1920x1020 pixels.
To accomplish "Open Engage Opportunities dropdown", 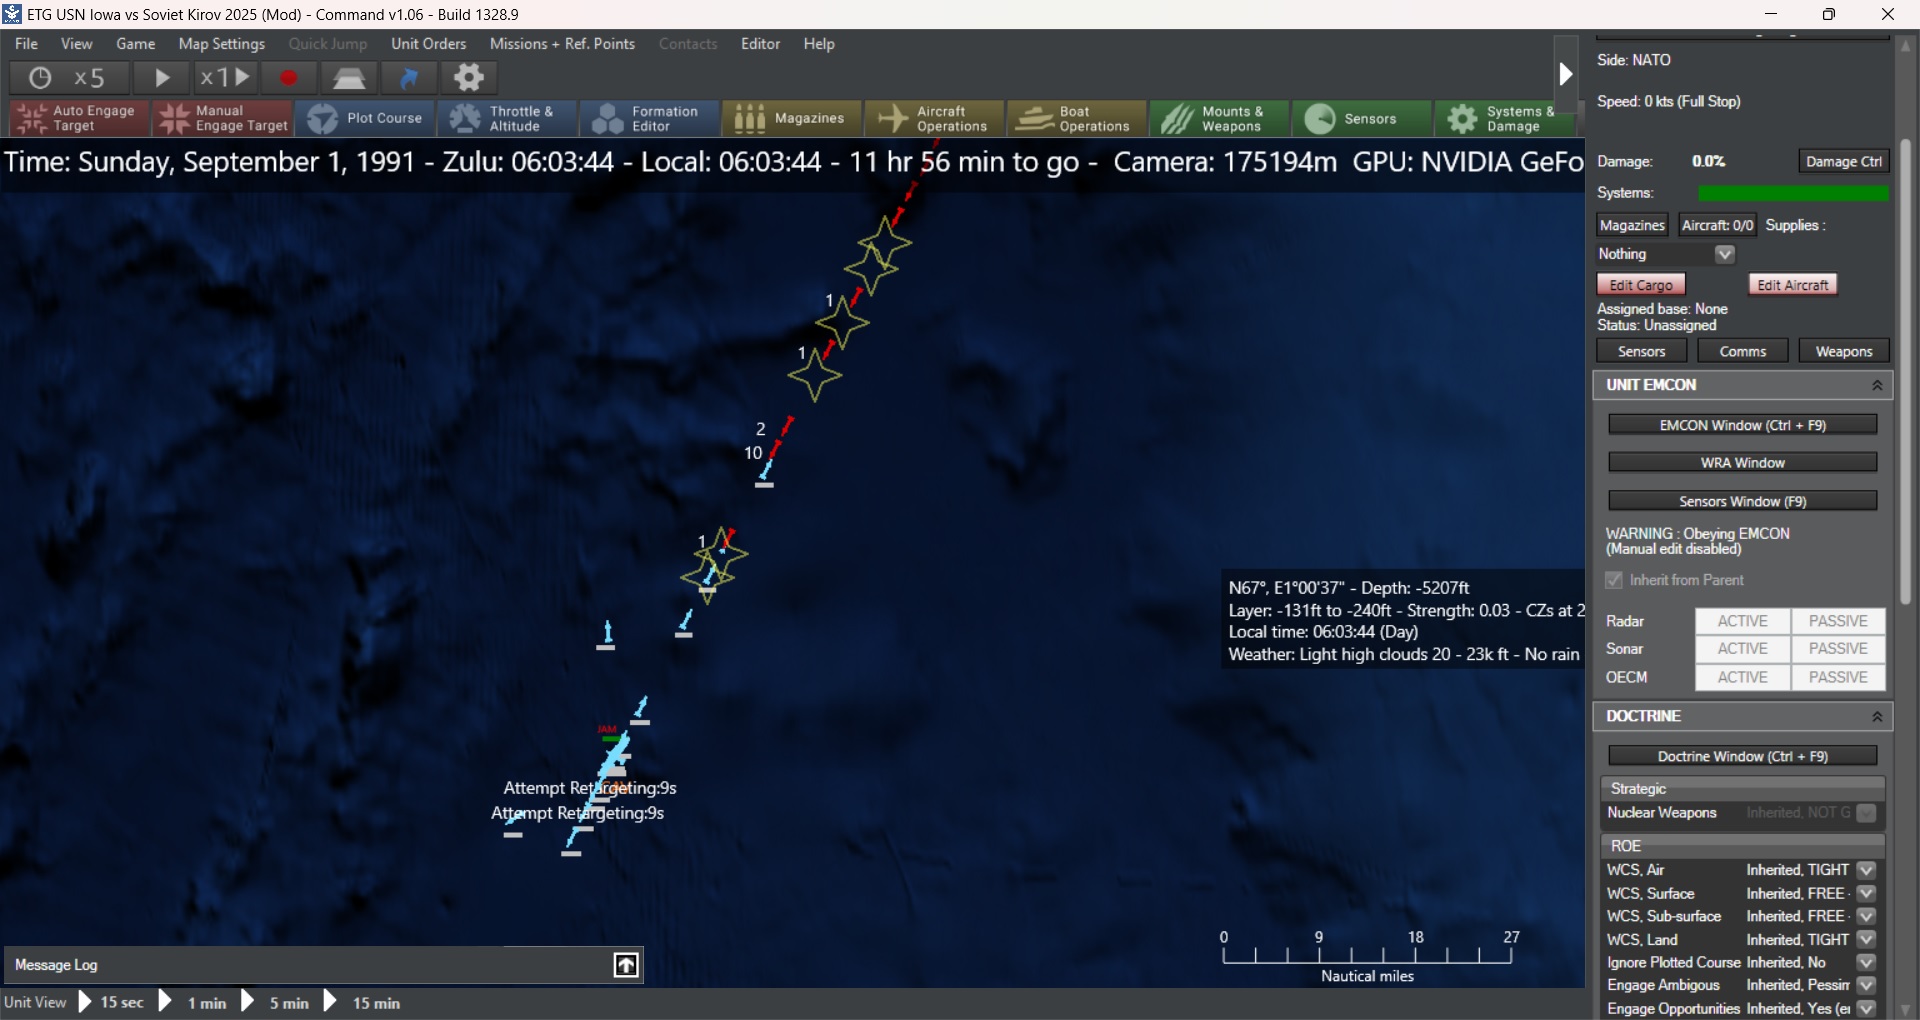I will click(x=1866, y=1008).
